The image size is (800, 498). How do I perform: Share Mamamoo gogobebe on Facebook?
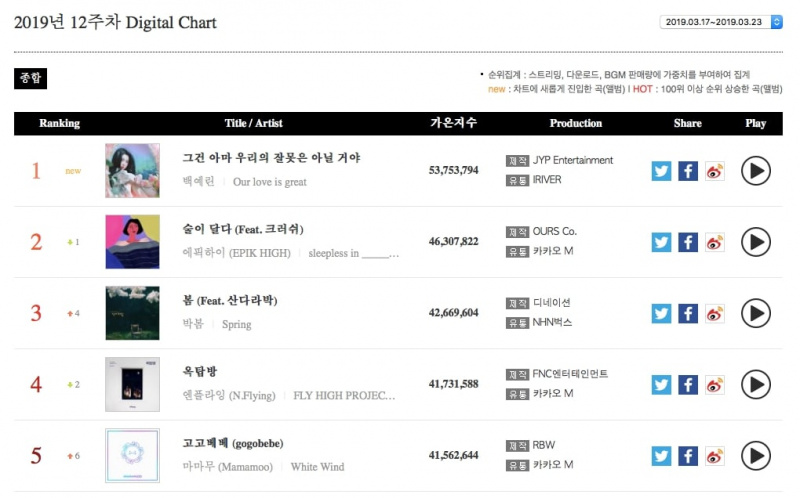pyautogui.click(x=688, y=456)
